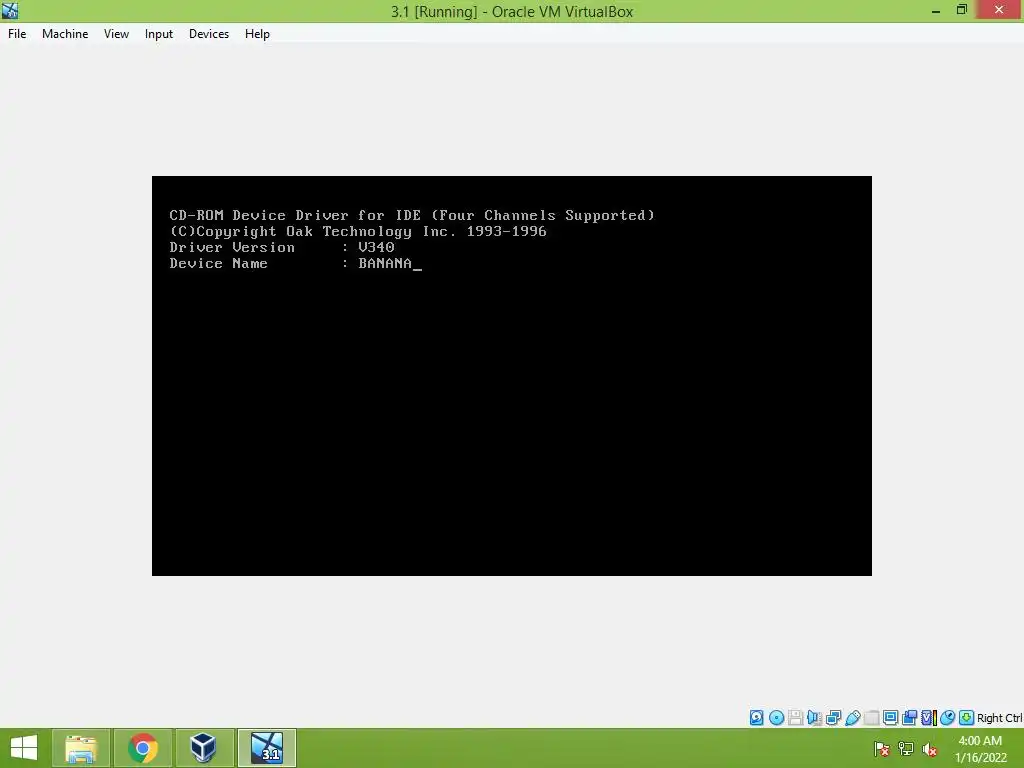
Task: Click the VirtualBox icon in the title bar
Action: tap(10, 10)
